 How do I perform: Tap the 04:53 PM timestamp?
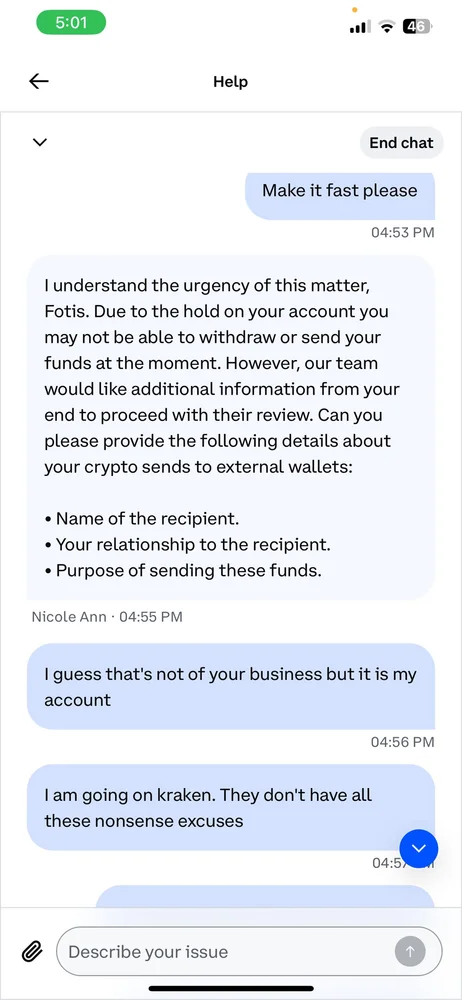403,232
